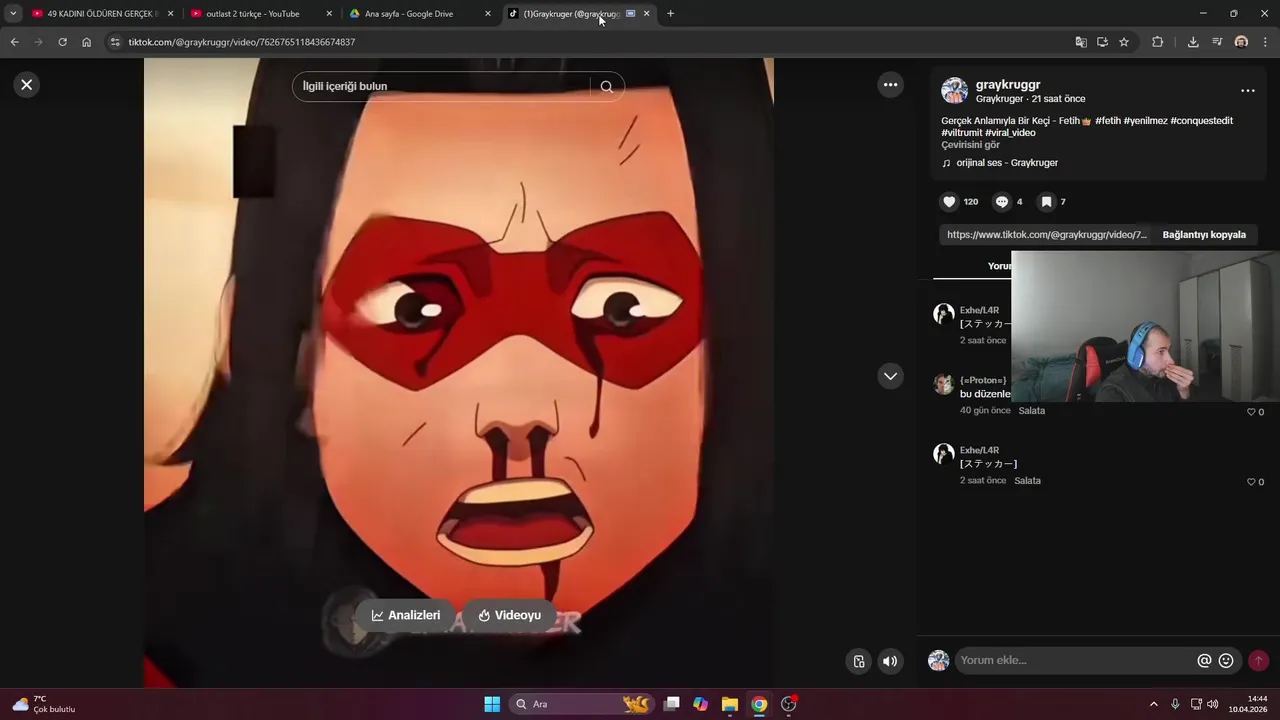This screenshot has width=1280, height=720.
Task: Open a new browser tab with plus
Action: point(670,14)
